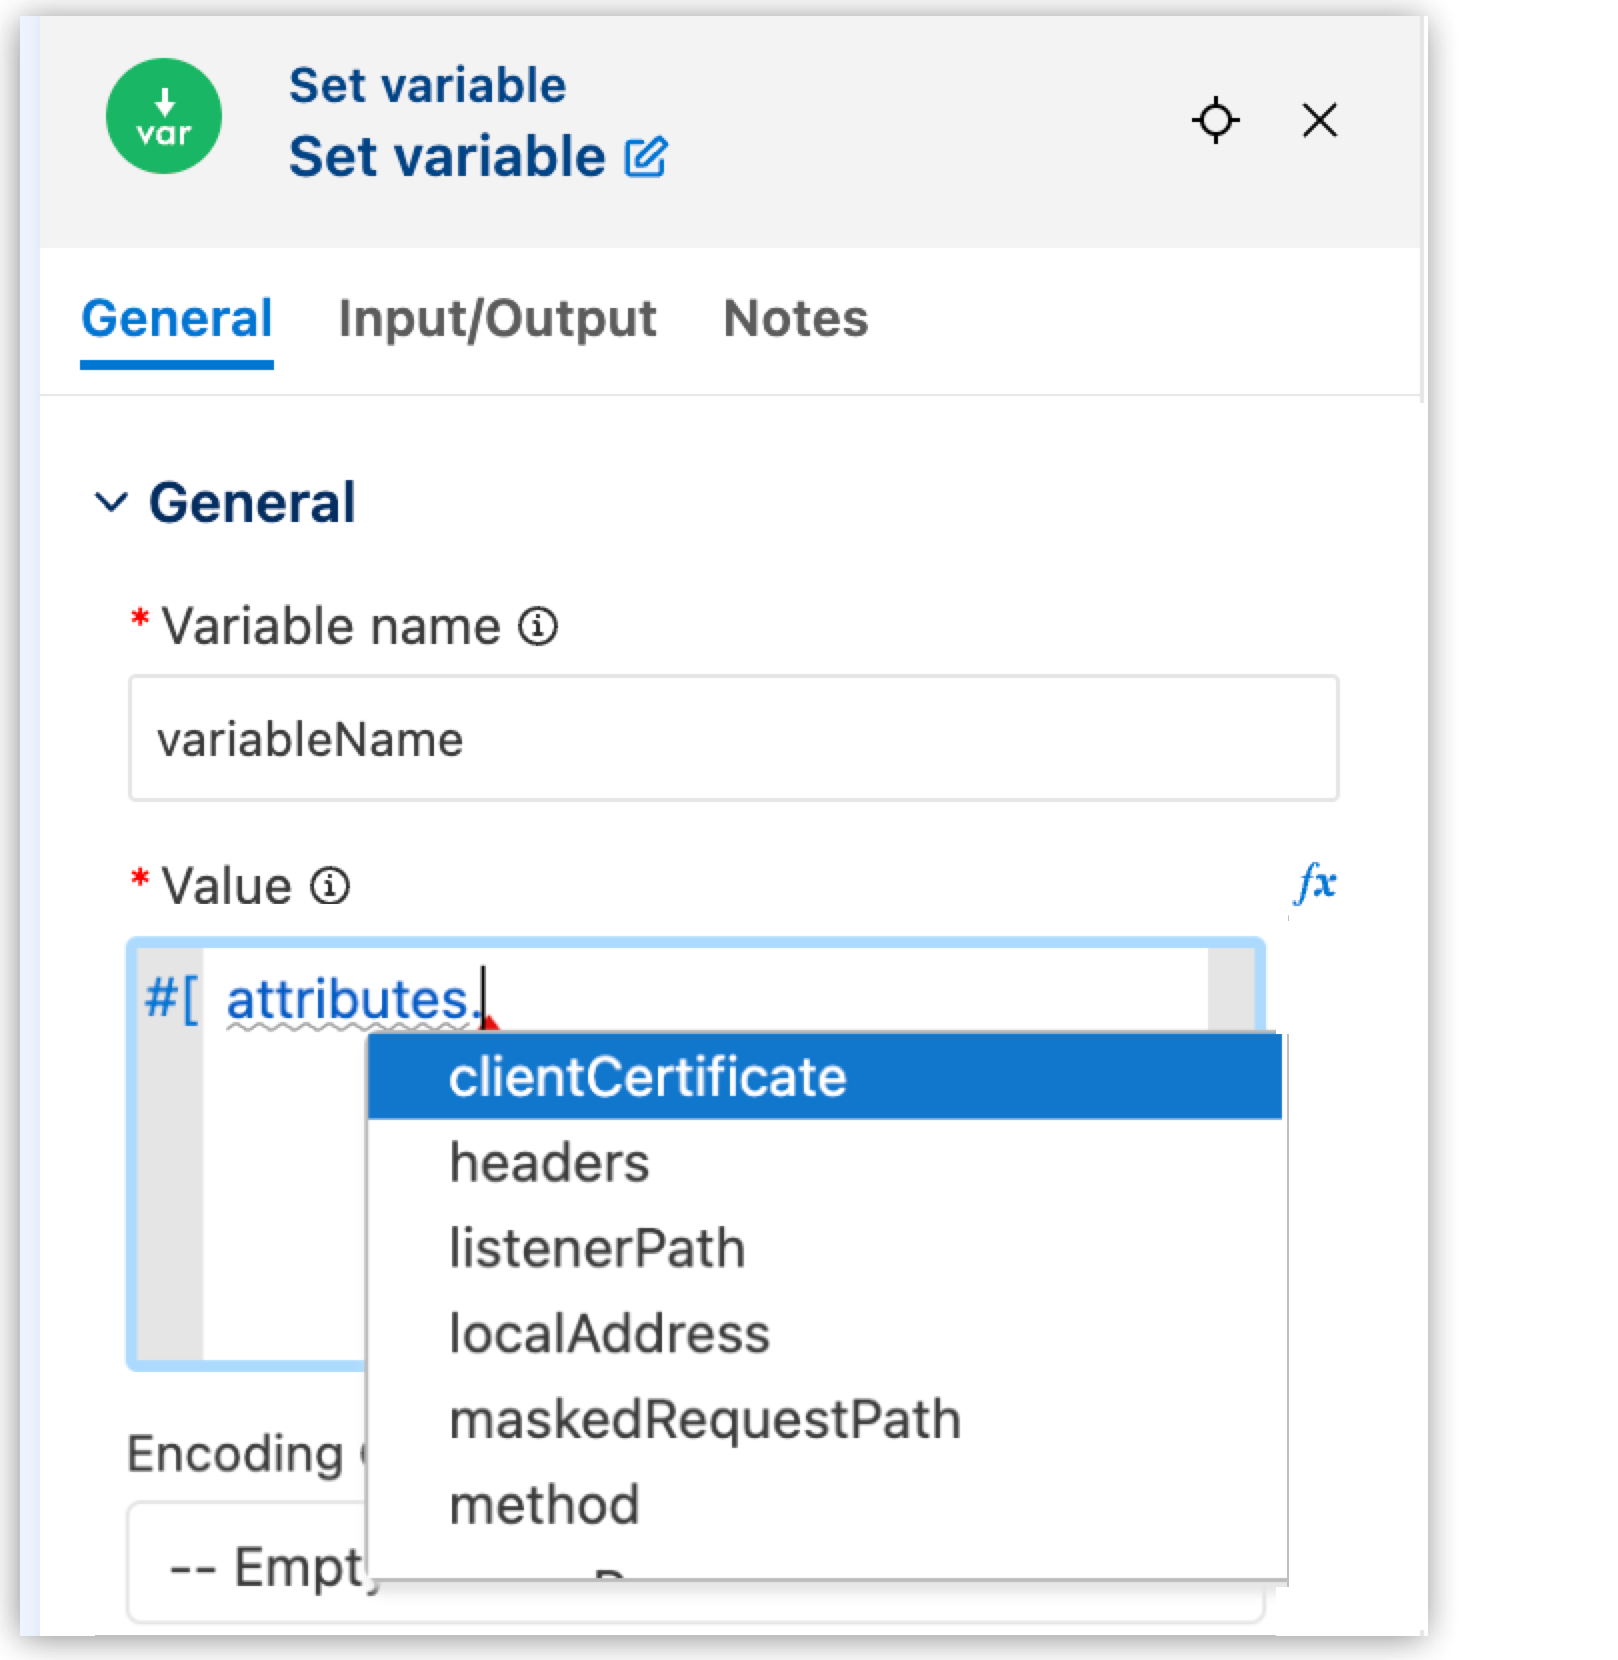Click the green Set variable component icon
This screenshot has width=1618, height=1660.
pos(164,116)
